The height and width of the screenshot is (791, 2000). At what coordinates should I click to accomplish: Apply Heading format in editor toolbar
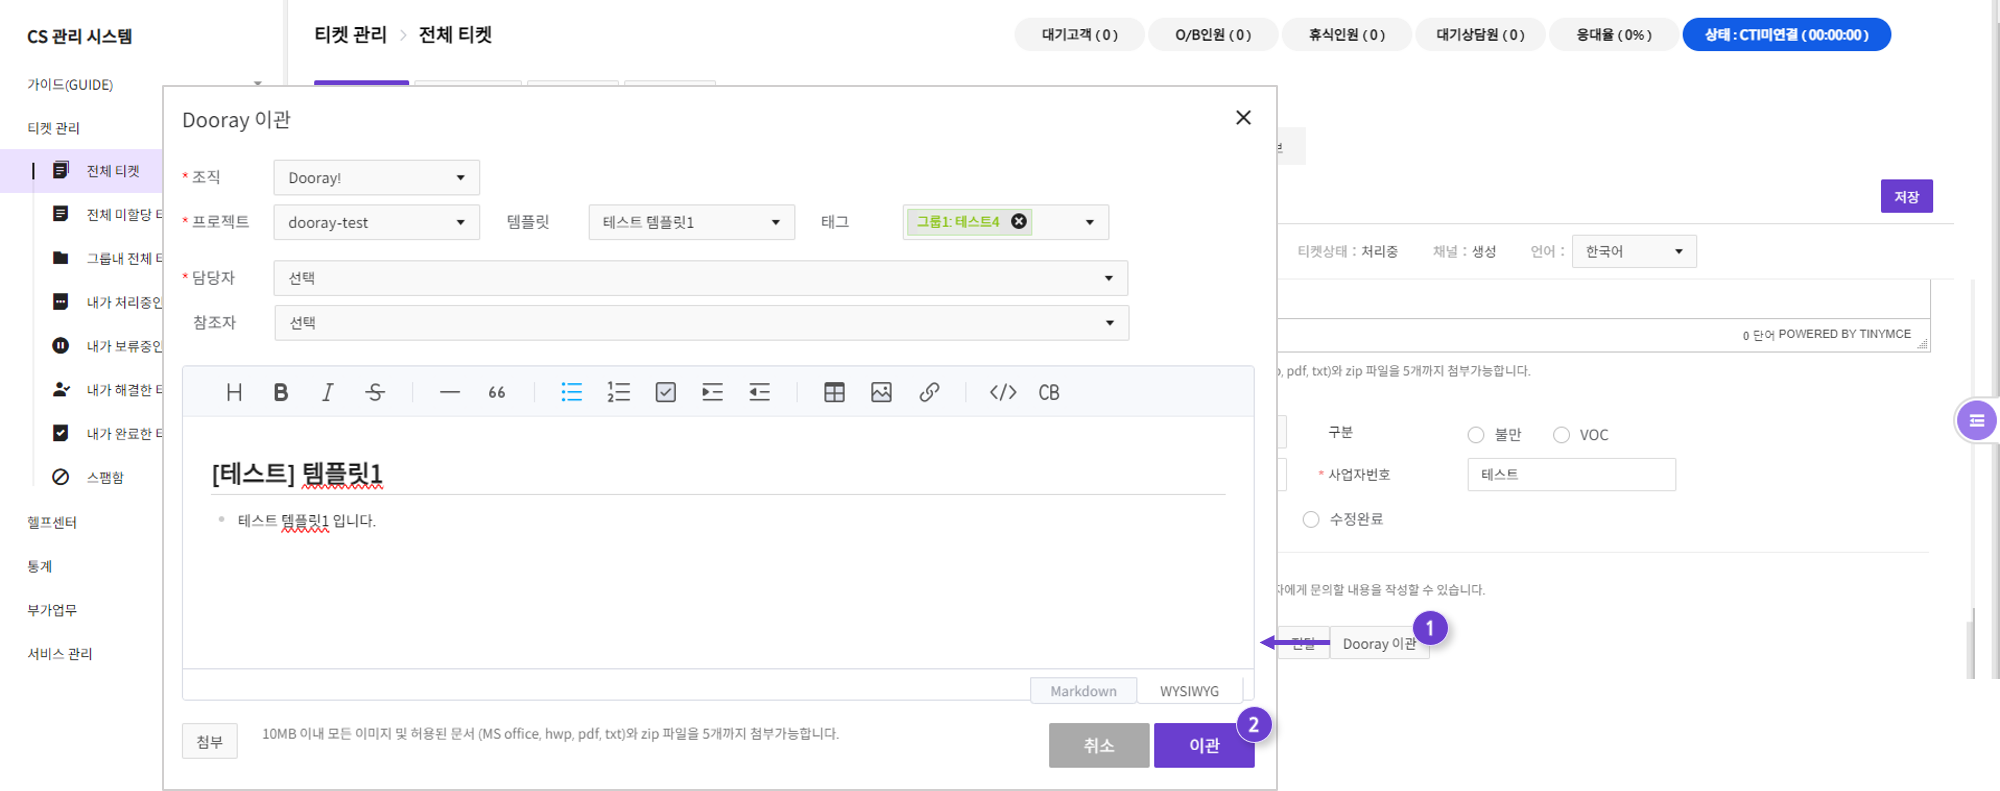[x=234, y=392]
